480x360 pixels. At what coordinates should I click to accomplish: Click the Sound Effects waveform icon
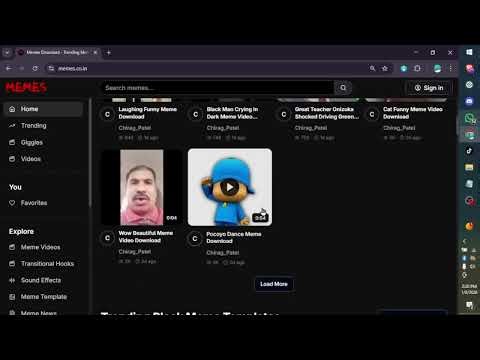(x=12, y=280)
